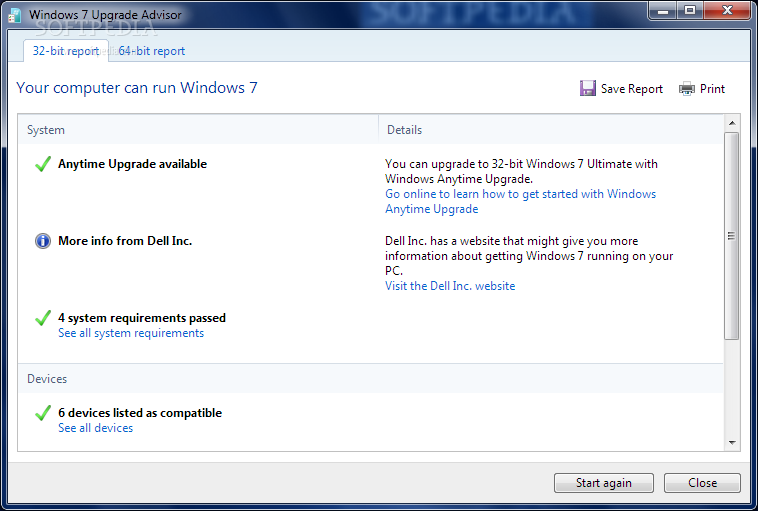Click the Upgrade Advisor title bar app icon
This screenshot has height=511, width=758.
coord(15,15)
